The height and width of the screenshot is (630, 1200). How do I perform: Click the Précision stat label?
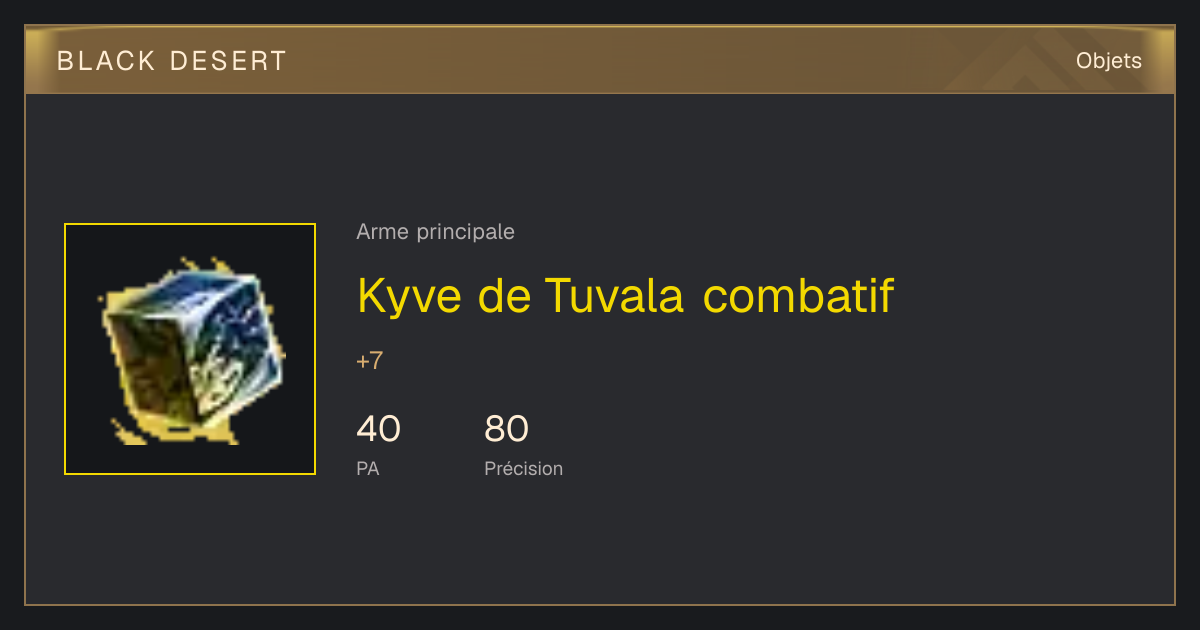point(523,468)
